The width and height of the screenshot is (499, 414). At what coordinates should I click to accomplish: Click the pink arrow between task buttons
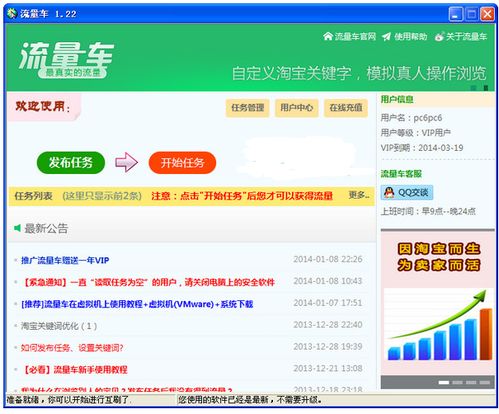[126, 162]
